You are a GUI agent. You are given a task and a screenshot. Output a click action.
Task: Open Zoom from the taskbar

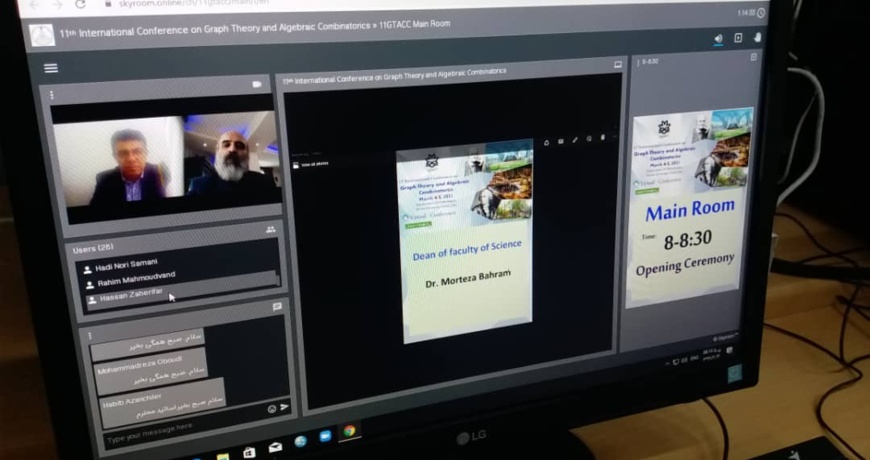pos(326,436)
